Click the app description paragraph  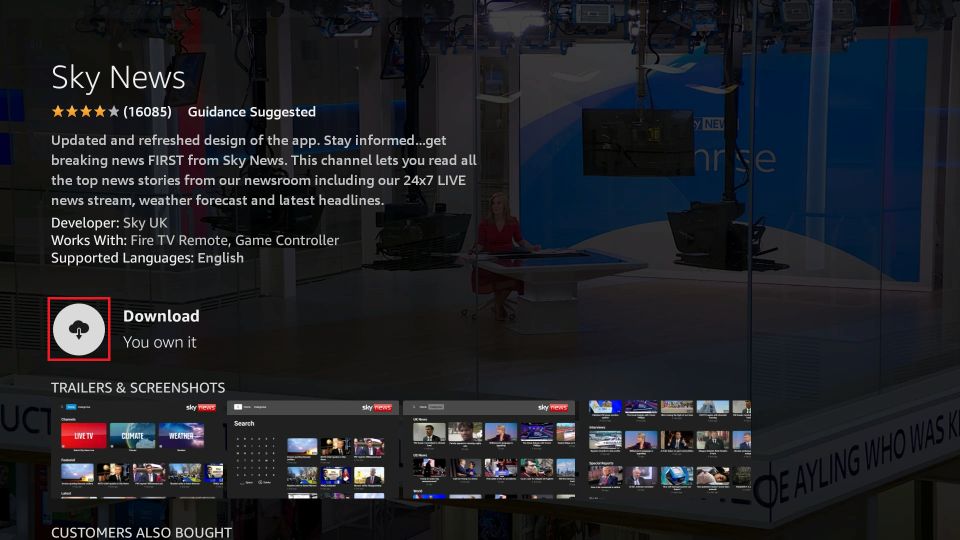[x=264, y=170]
